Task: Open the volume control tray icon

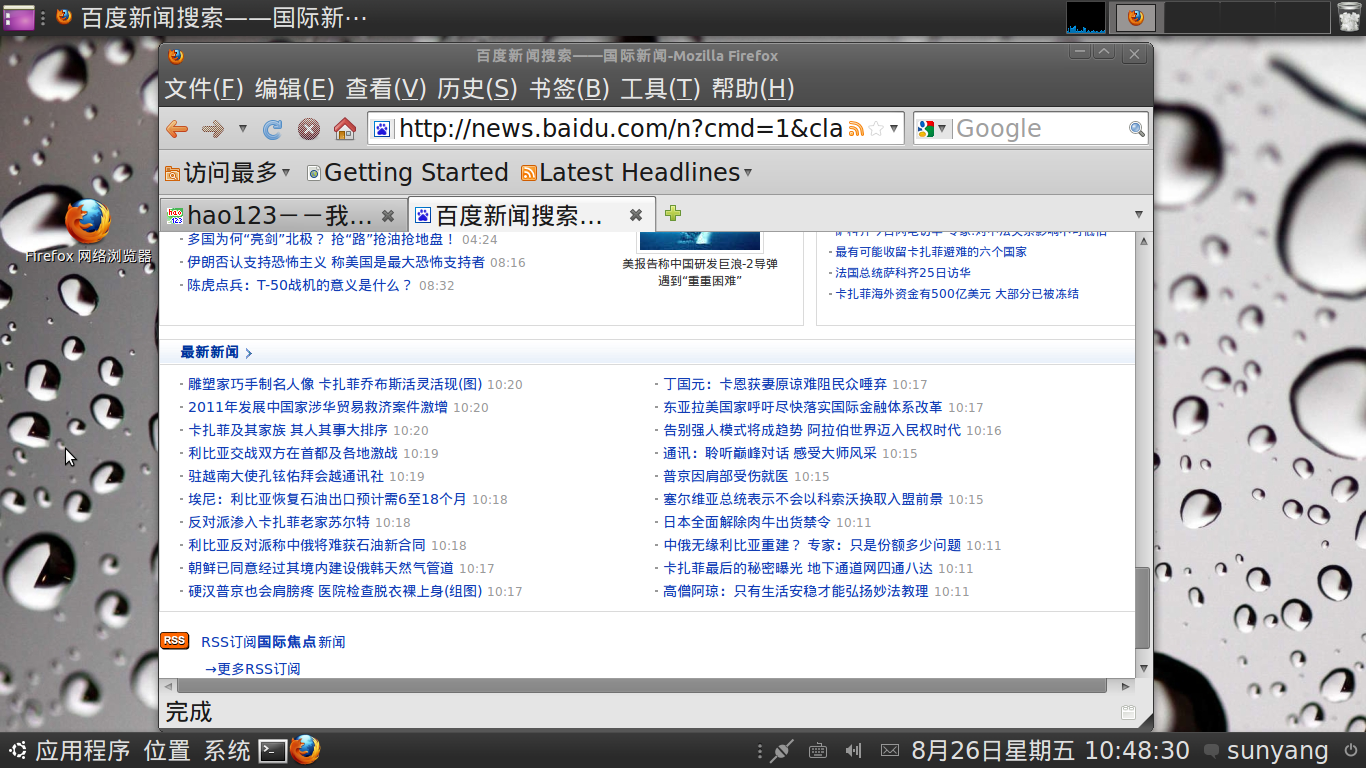Action: (853, 750)
